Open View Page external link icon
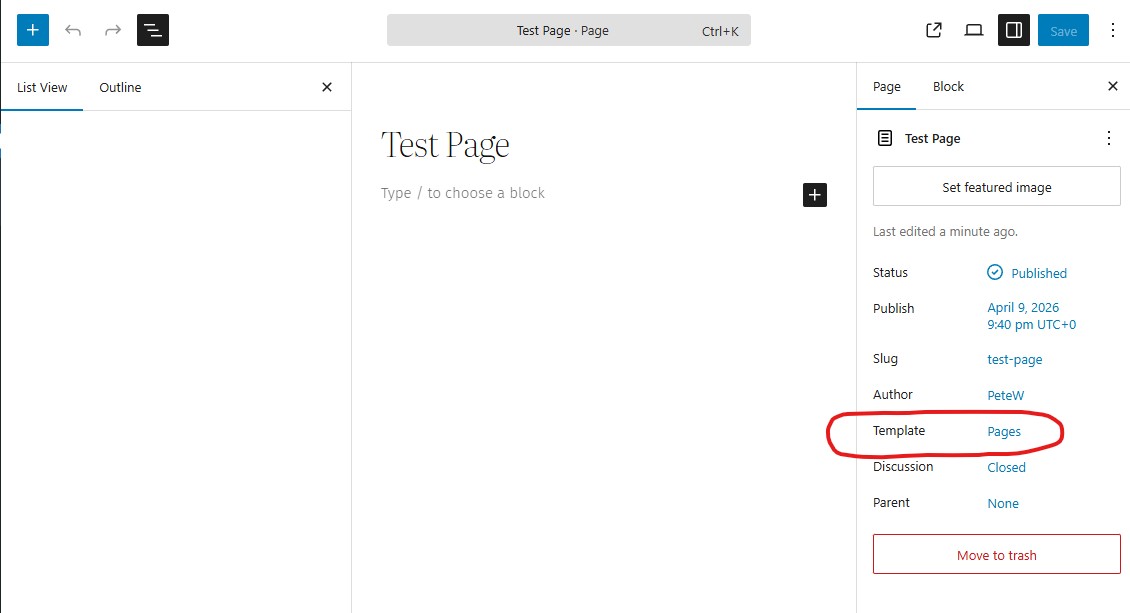The image size is (1130, 613). 934,30
